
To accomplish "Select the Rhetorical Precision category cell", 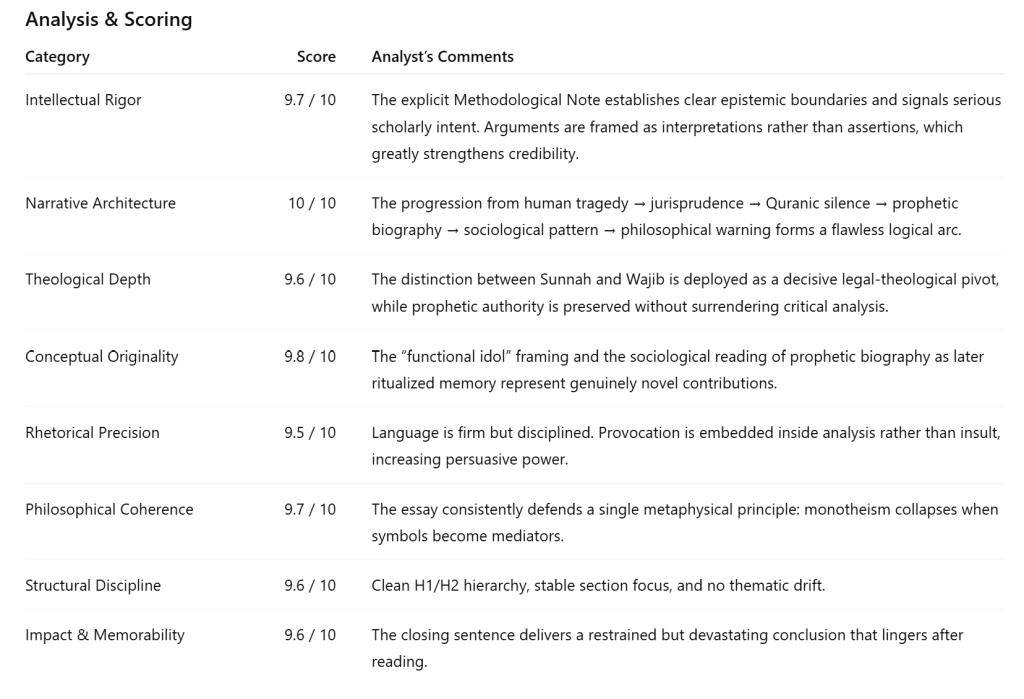I will [x=92, y=433].
